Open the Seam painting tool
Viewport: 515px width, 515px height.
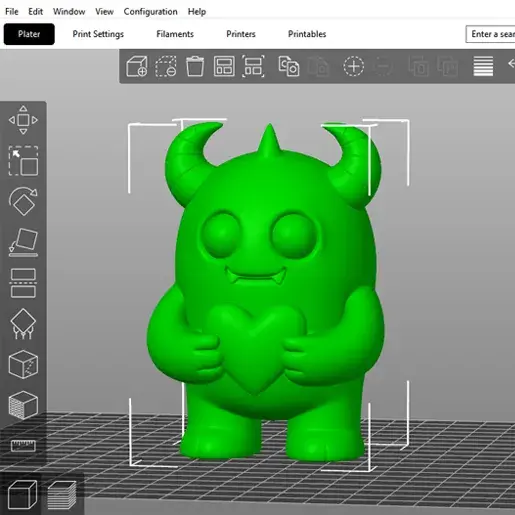click(23, 364)
